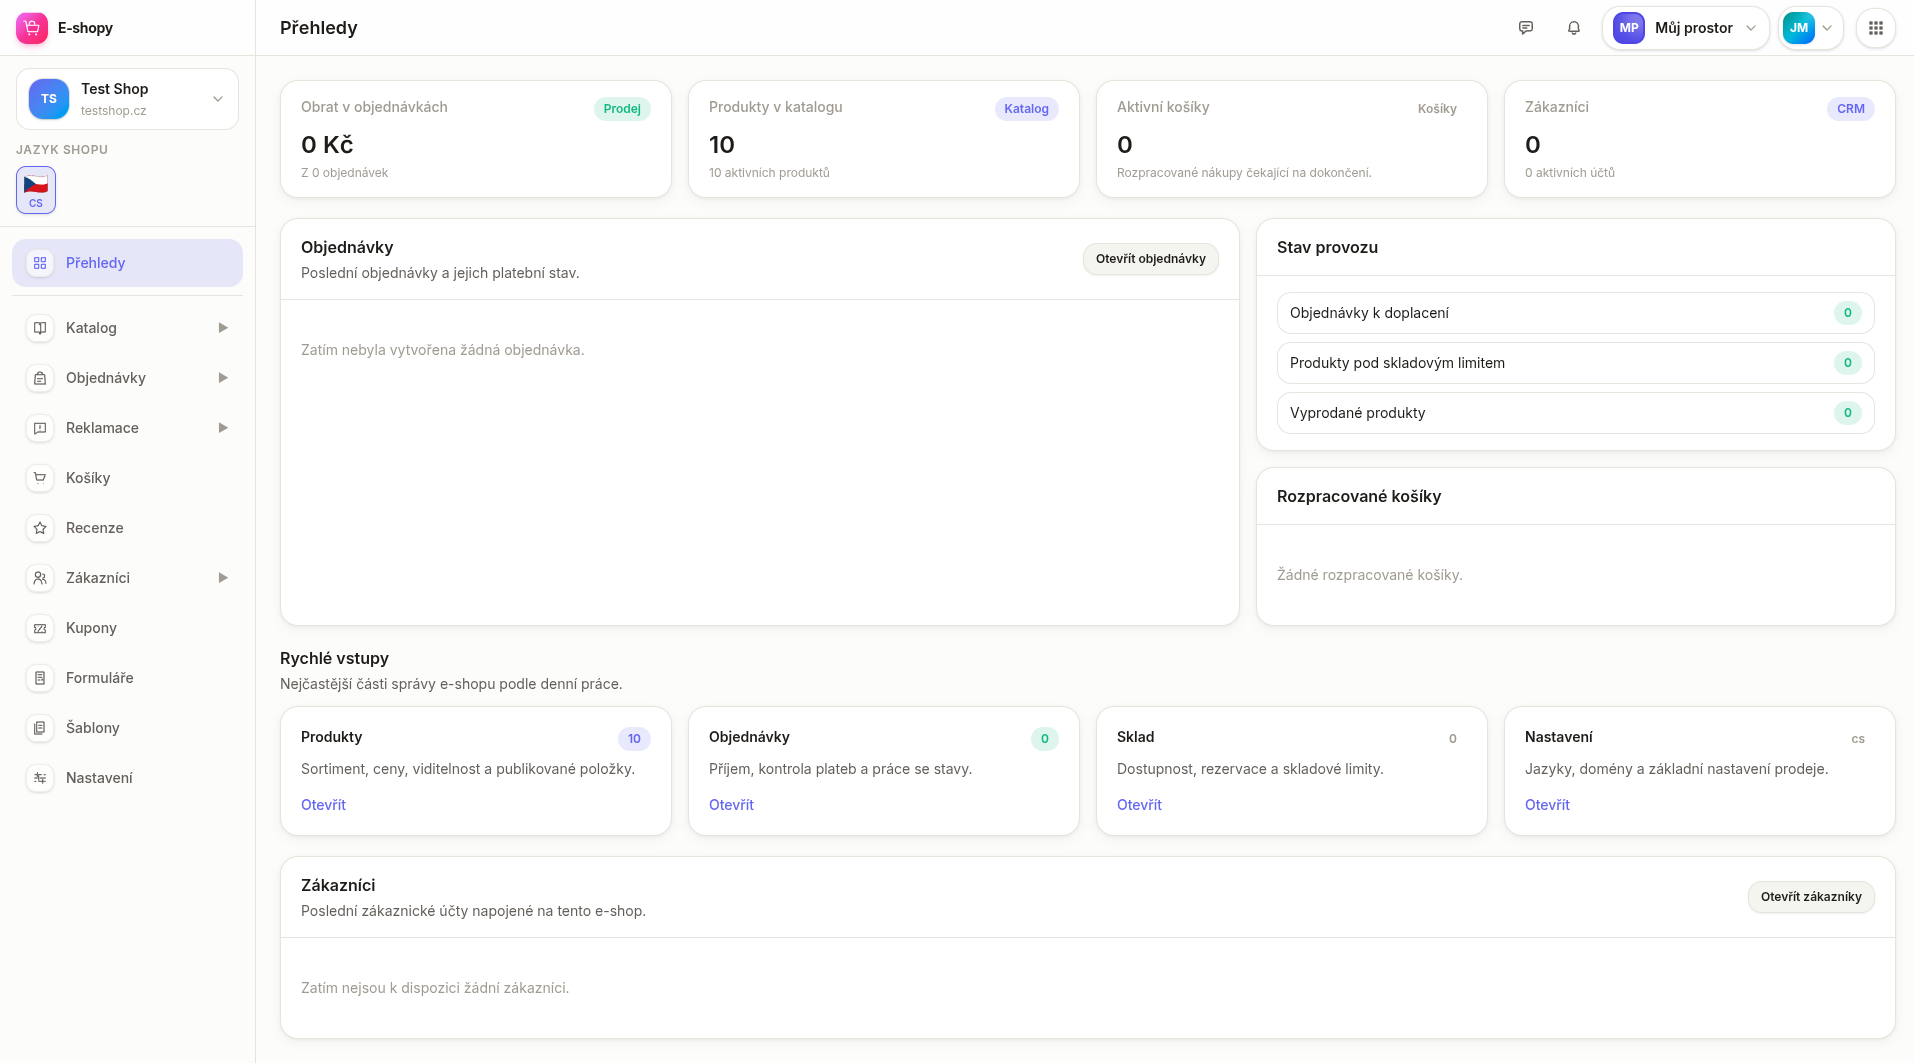Viewport: 1914px width, 1063px height.
Task: Select the Objednávky k doplacení row
Action: click(1575, 313)
